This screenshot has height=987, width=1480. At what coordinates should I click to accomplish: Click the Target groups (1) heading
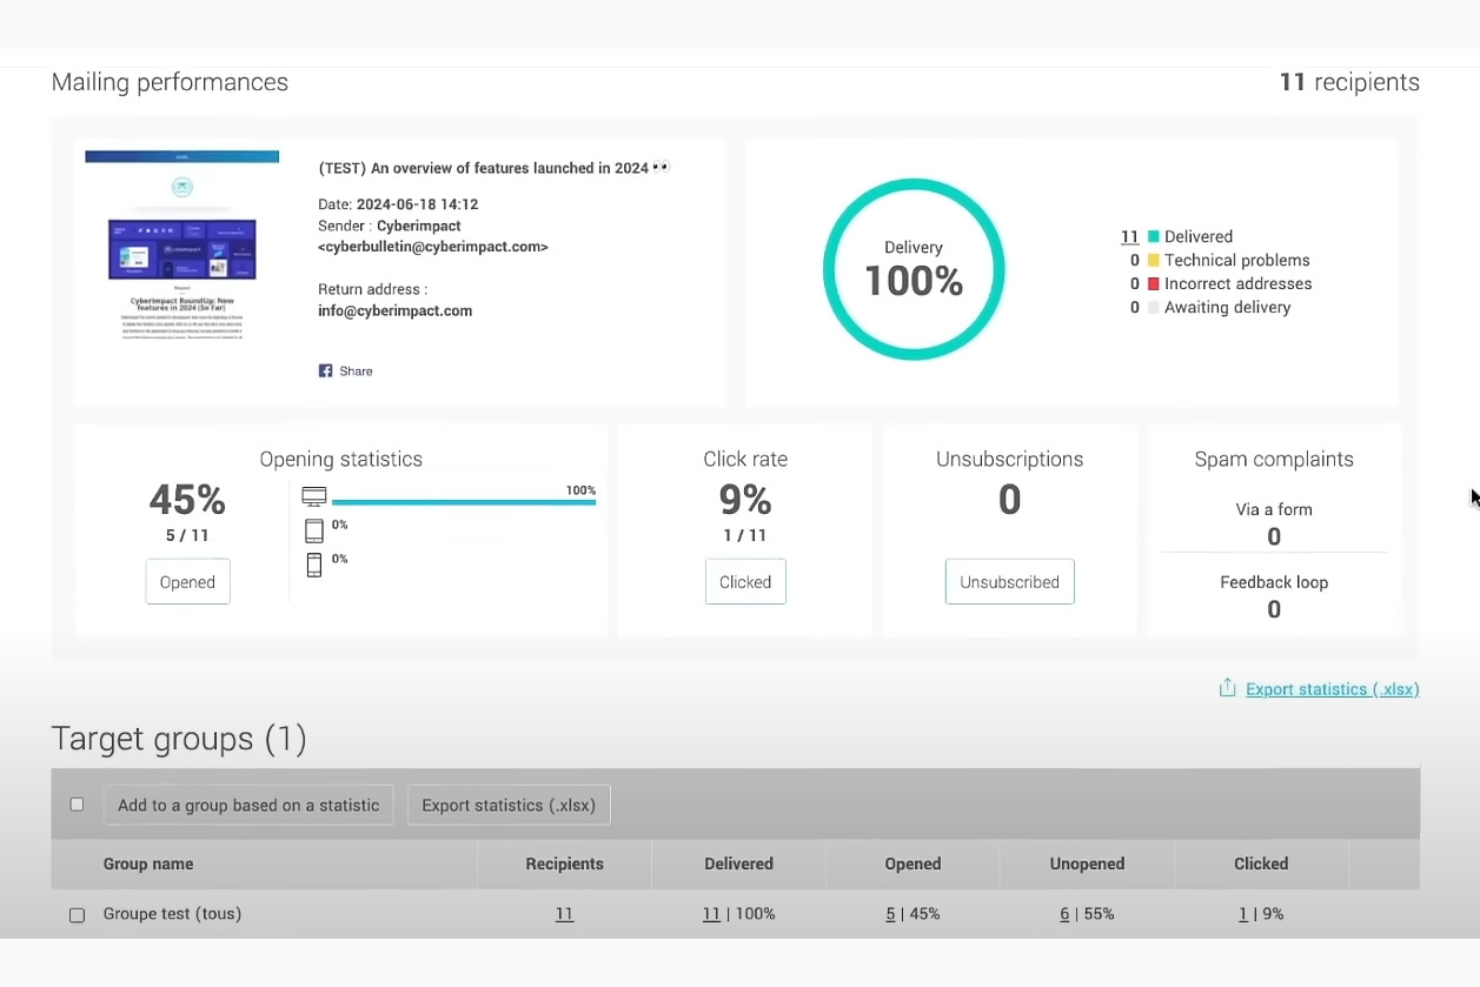[x=179, y=739]
